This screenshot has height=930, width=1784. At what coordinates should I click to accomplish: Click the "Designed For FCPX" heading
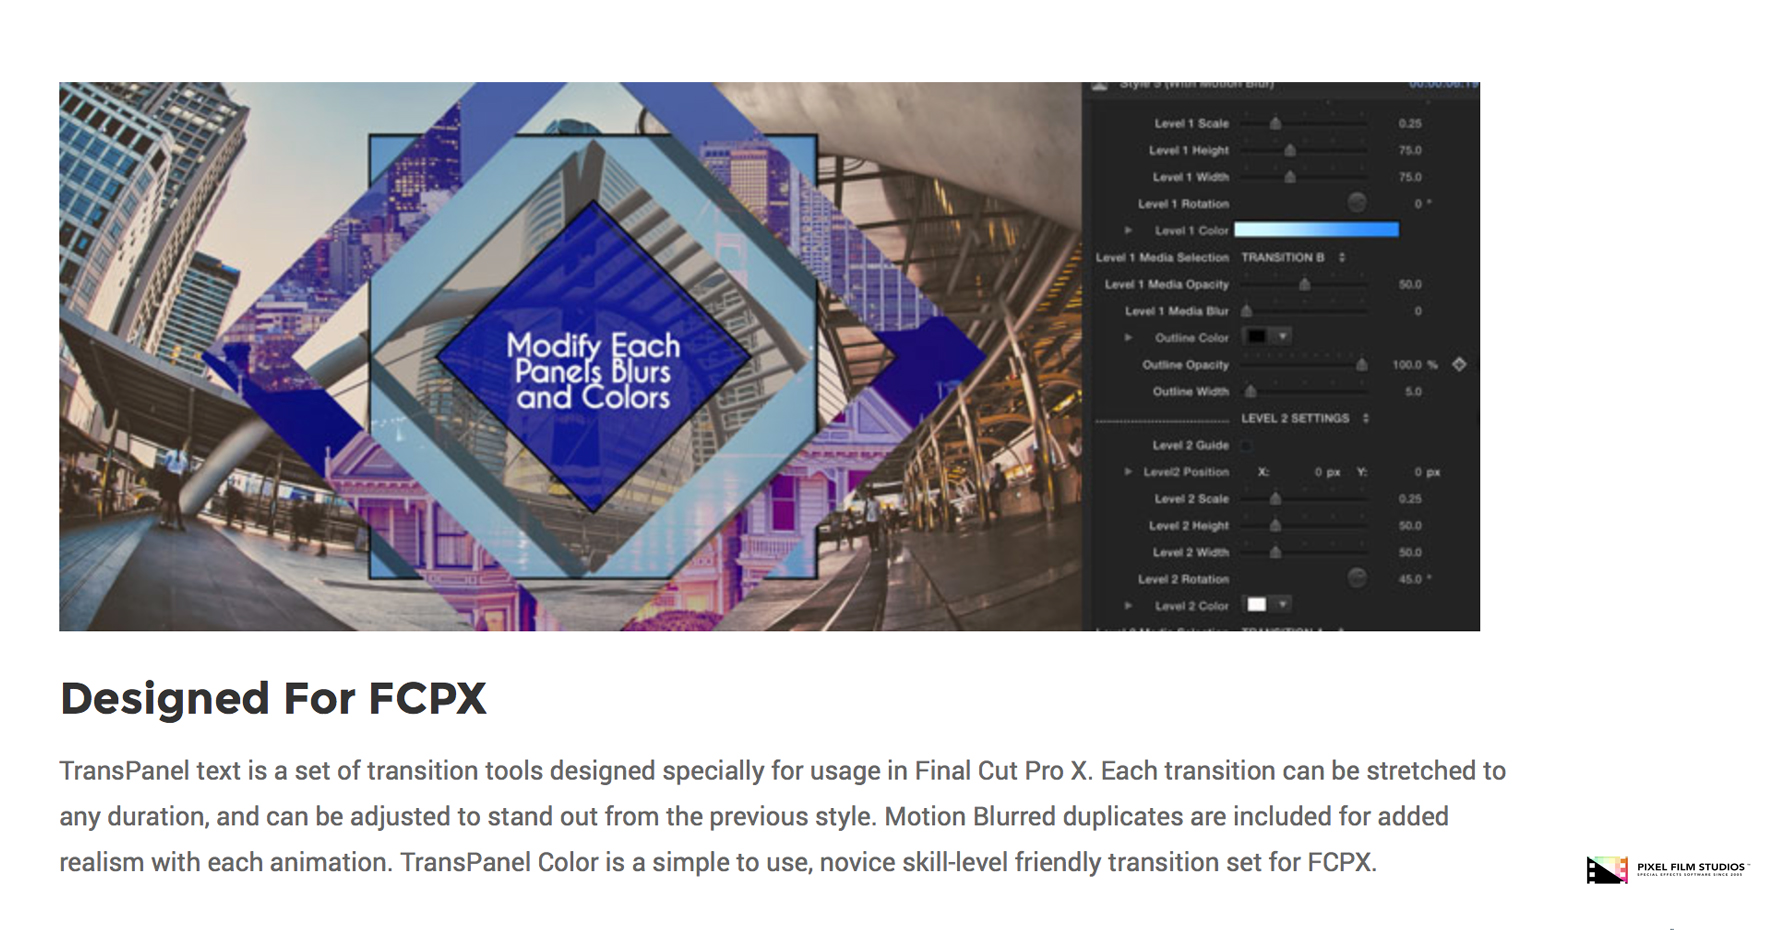point(273,698)
